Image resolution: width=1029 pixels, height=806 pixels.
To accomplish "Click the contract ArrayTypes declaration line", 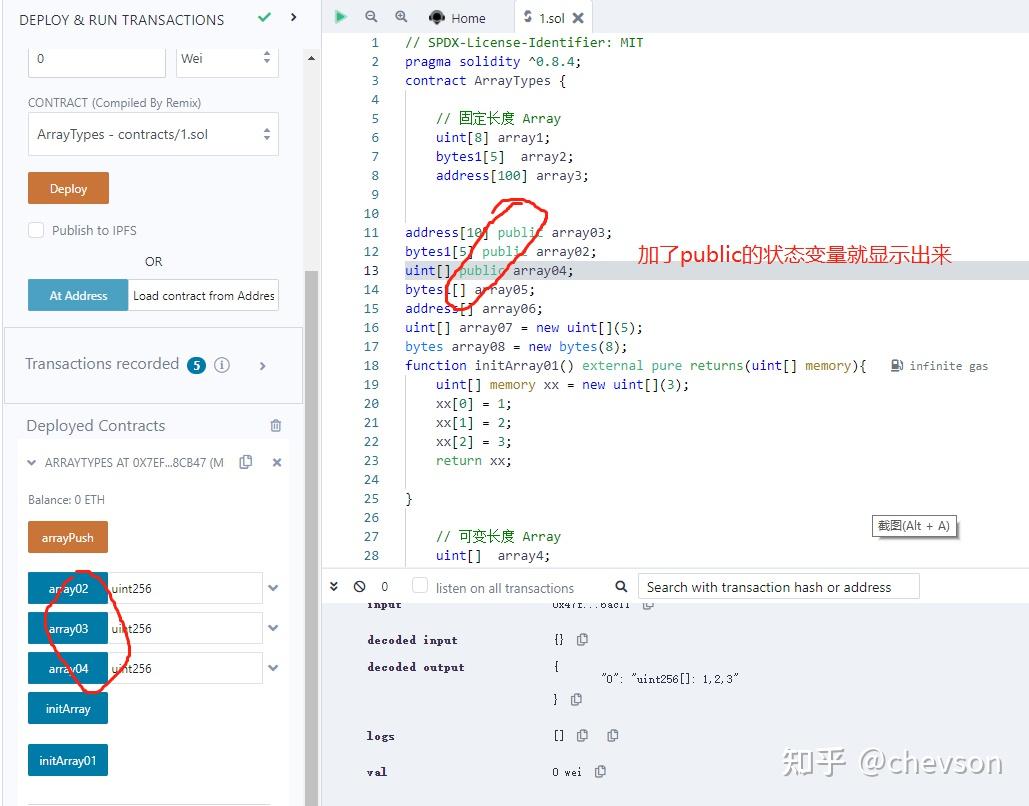I will 485,81.
